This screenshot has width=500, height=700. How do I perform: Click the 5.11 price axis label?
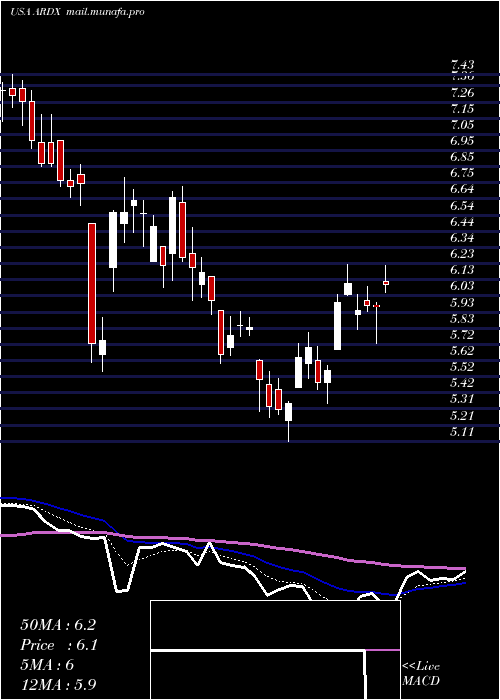pos(462,432)
